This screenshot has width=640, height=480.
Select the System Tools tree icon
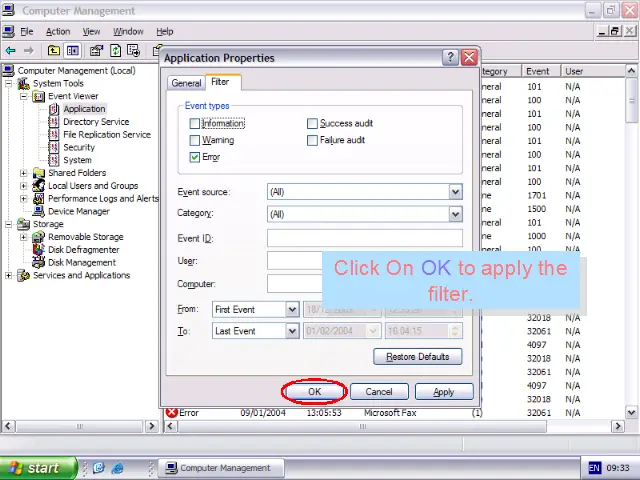[x=24, y=84]
